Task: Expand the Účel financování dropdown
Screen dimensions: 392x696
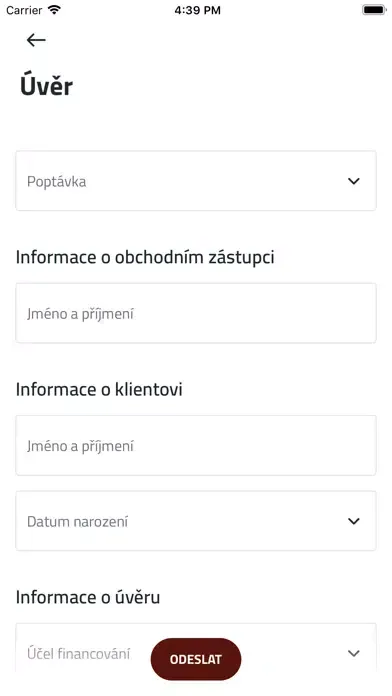Action: 196,648
